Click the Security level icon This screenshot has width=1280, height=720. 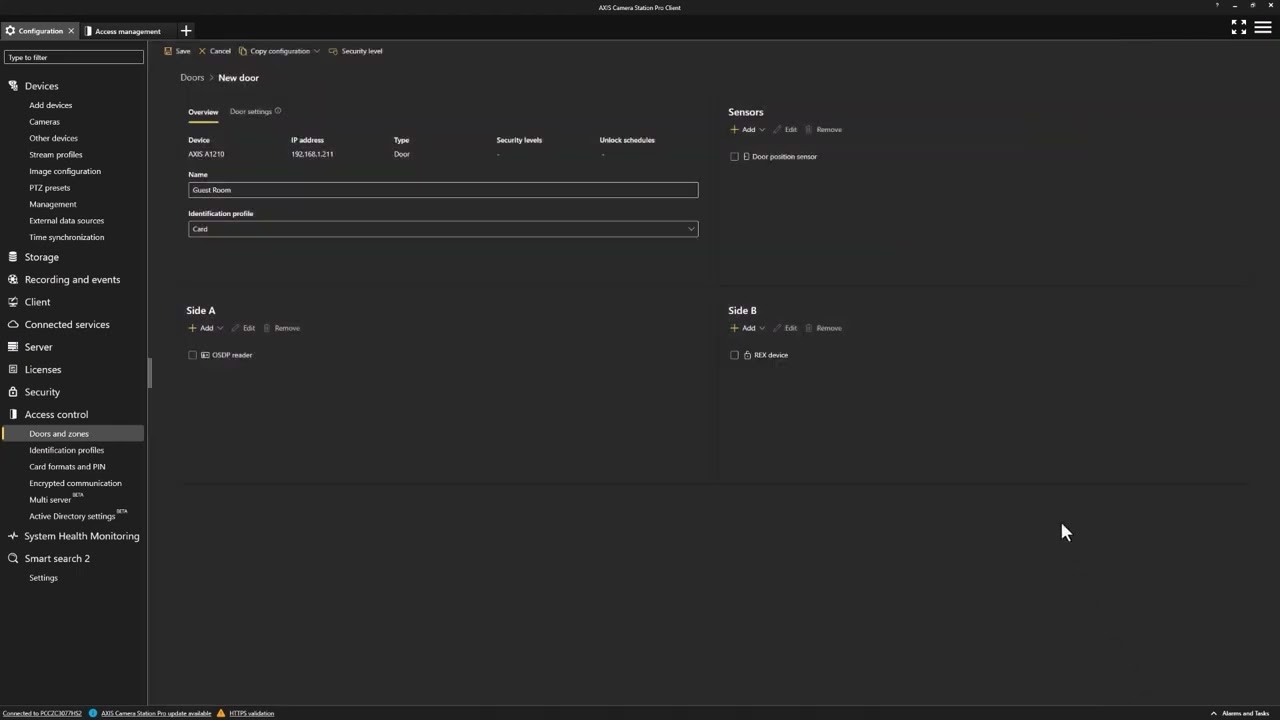point(333,51)
